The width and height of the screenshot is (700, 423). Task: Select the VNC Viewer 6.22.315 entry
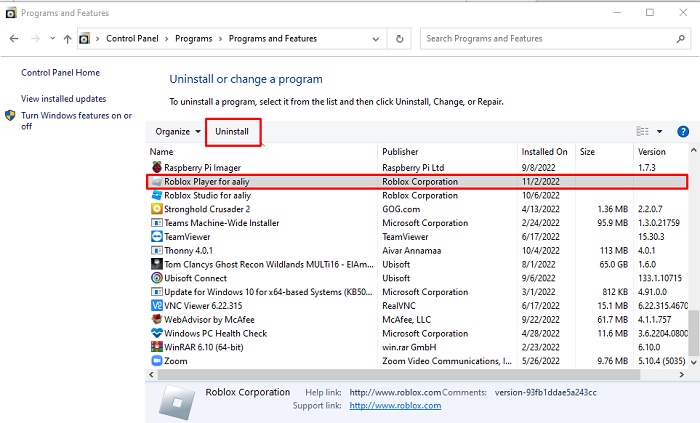click(x=203, y=306)
